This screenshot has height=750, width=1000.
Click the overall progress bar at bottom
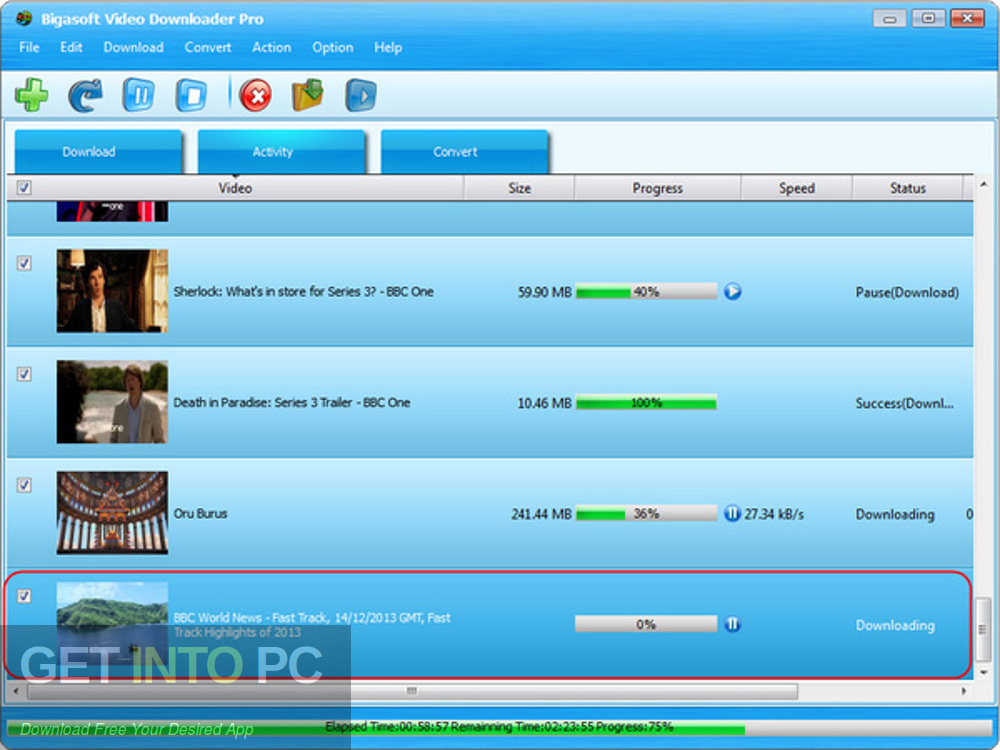tap(499, 728)
